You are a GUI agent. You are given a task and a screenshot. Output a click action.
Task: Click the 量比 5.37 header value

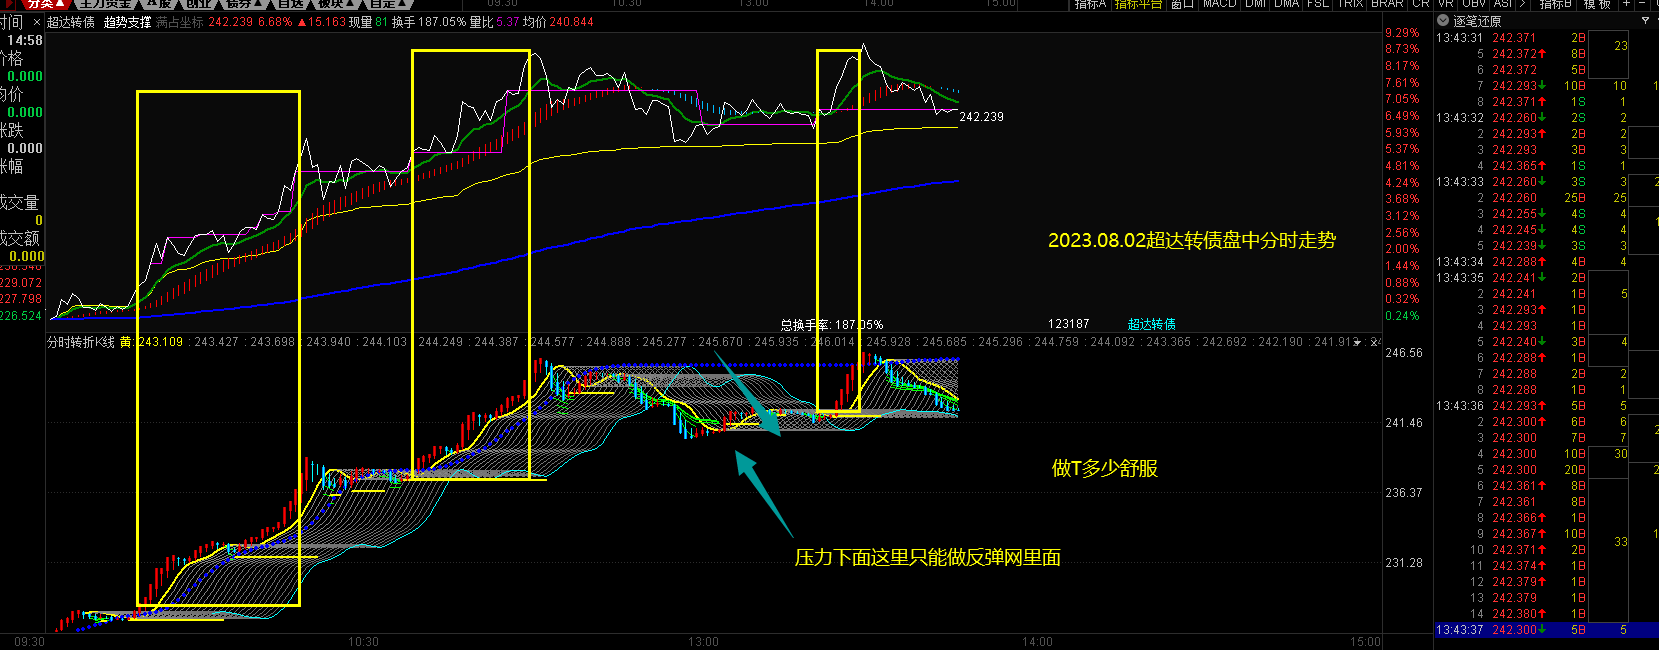(494, 22)
